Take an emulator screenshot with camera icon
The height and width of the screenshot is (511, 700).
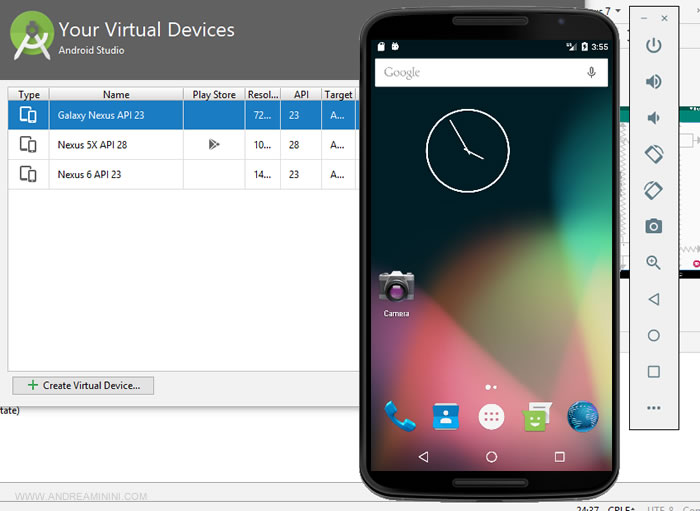654,226
